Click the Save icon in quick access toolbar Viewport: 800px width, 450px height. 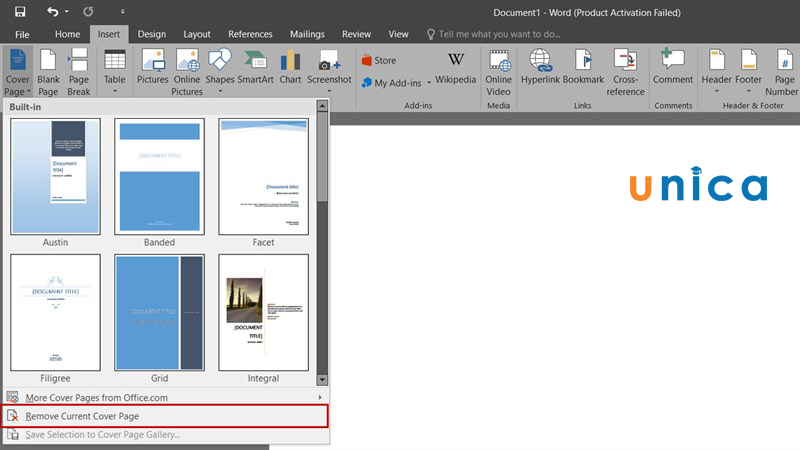point(20,11)
